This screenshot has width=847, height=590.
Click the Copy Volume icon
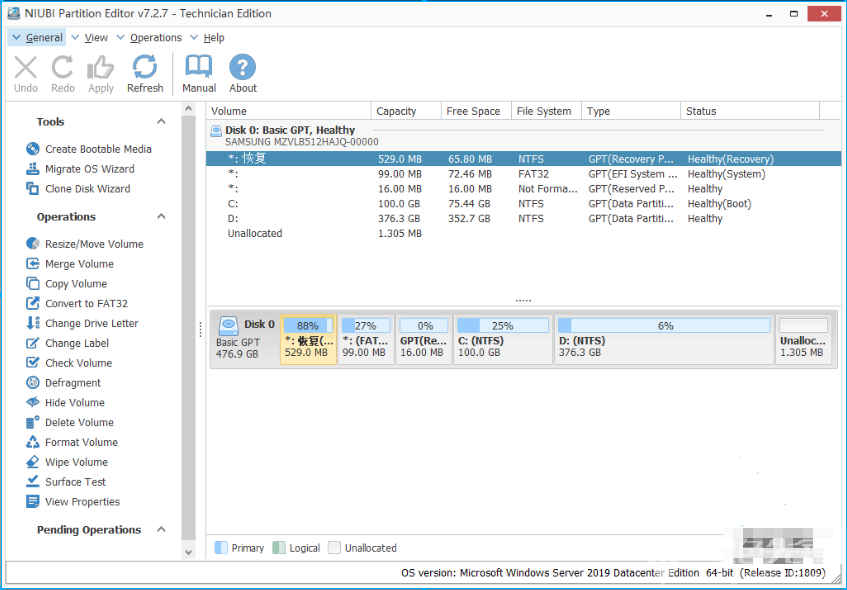click(x=32, y=284)
